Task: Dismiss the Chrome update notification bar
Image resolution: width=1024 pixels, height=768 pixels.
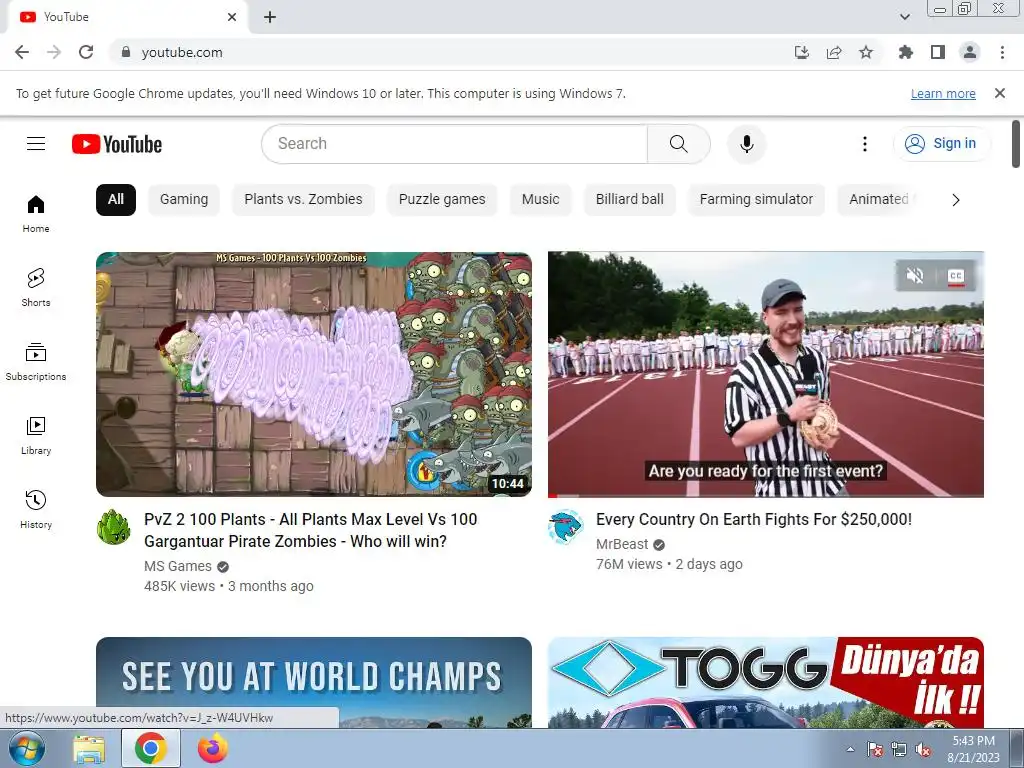Action: (1000, 93)
